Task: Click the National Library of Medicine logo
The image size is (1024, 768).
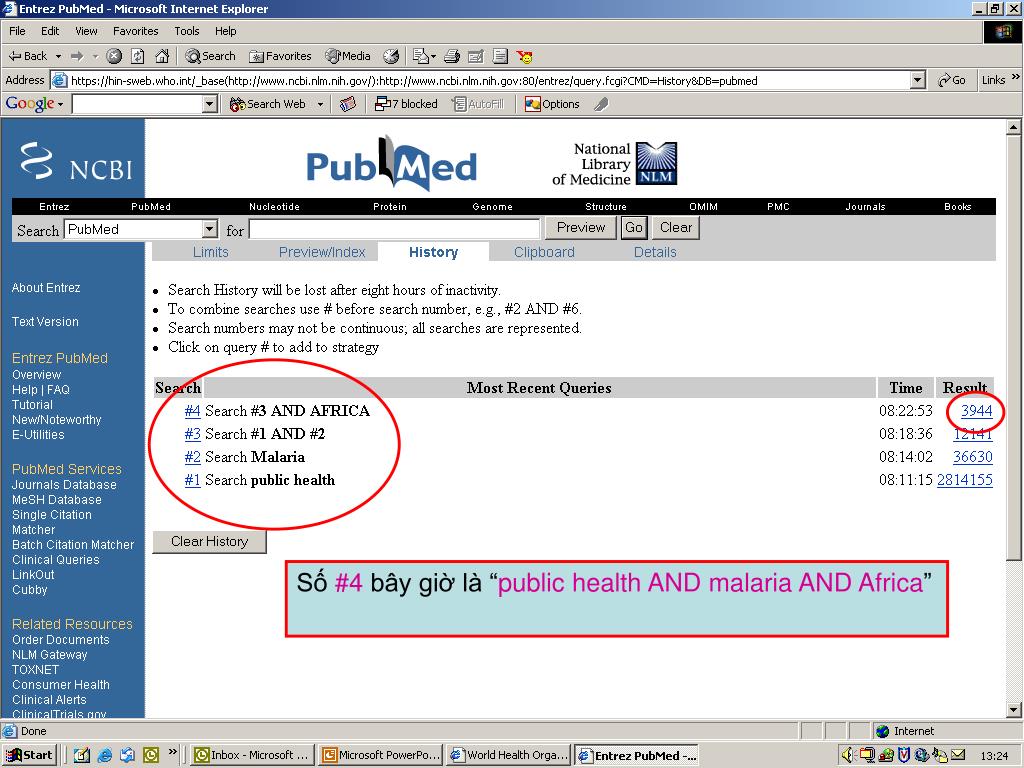Action: 614,164
